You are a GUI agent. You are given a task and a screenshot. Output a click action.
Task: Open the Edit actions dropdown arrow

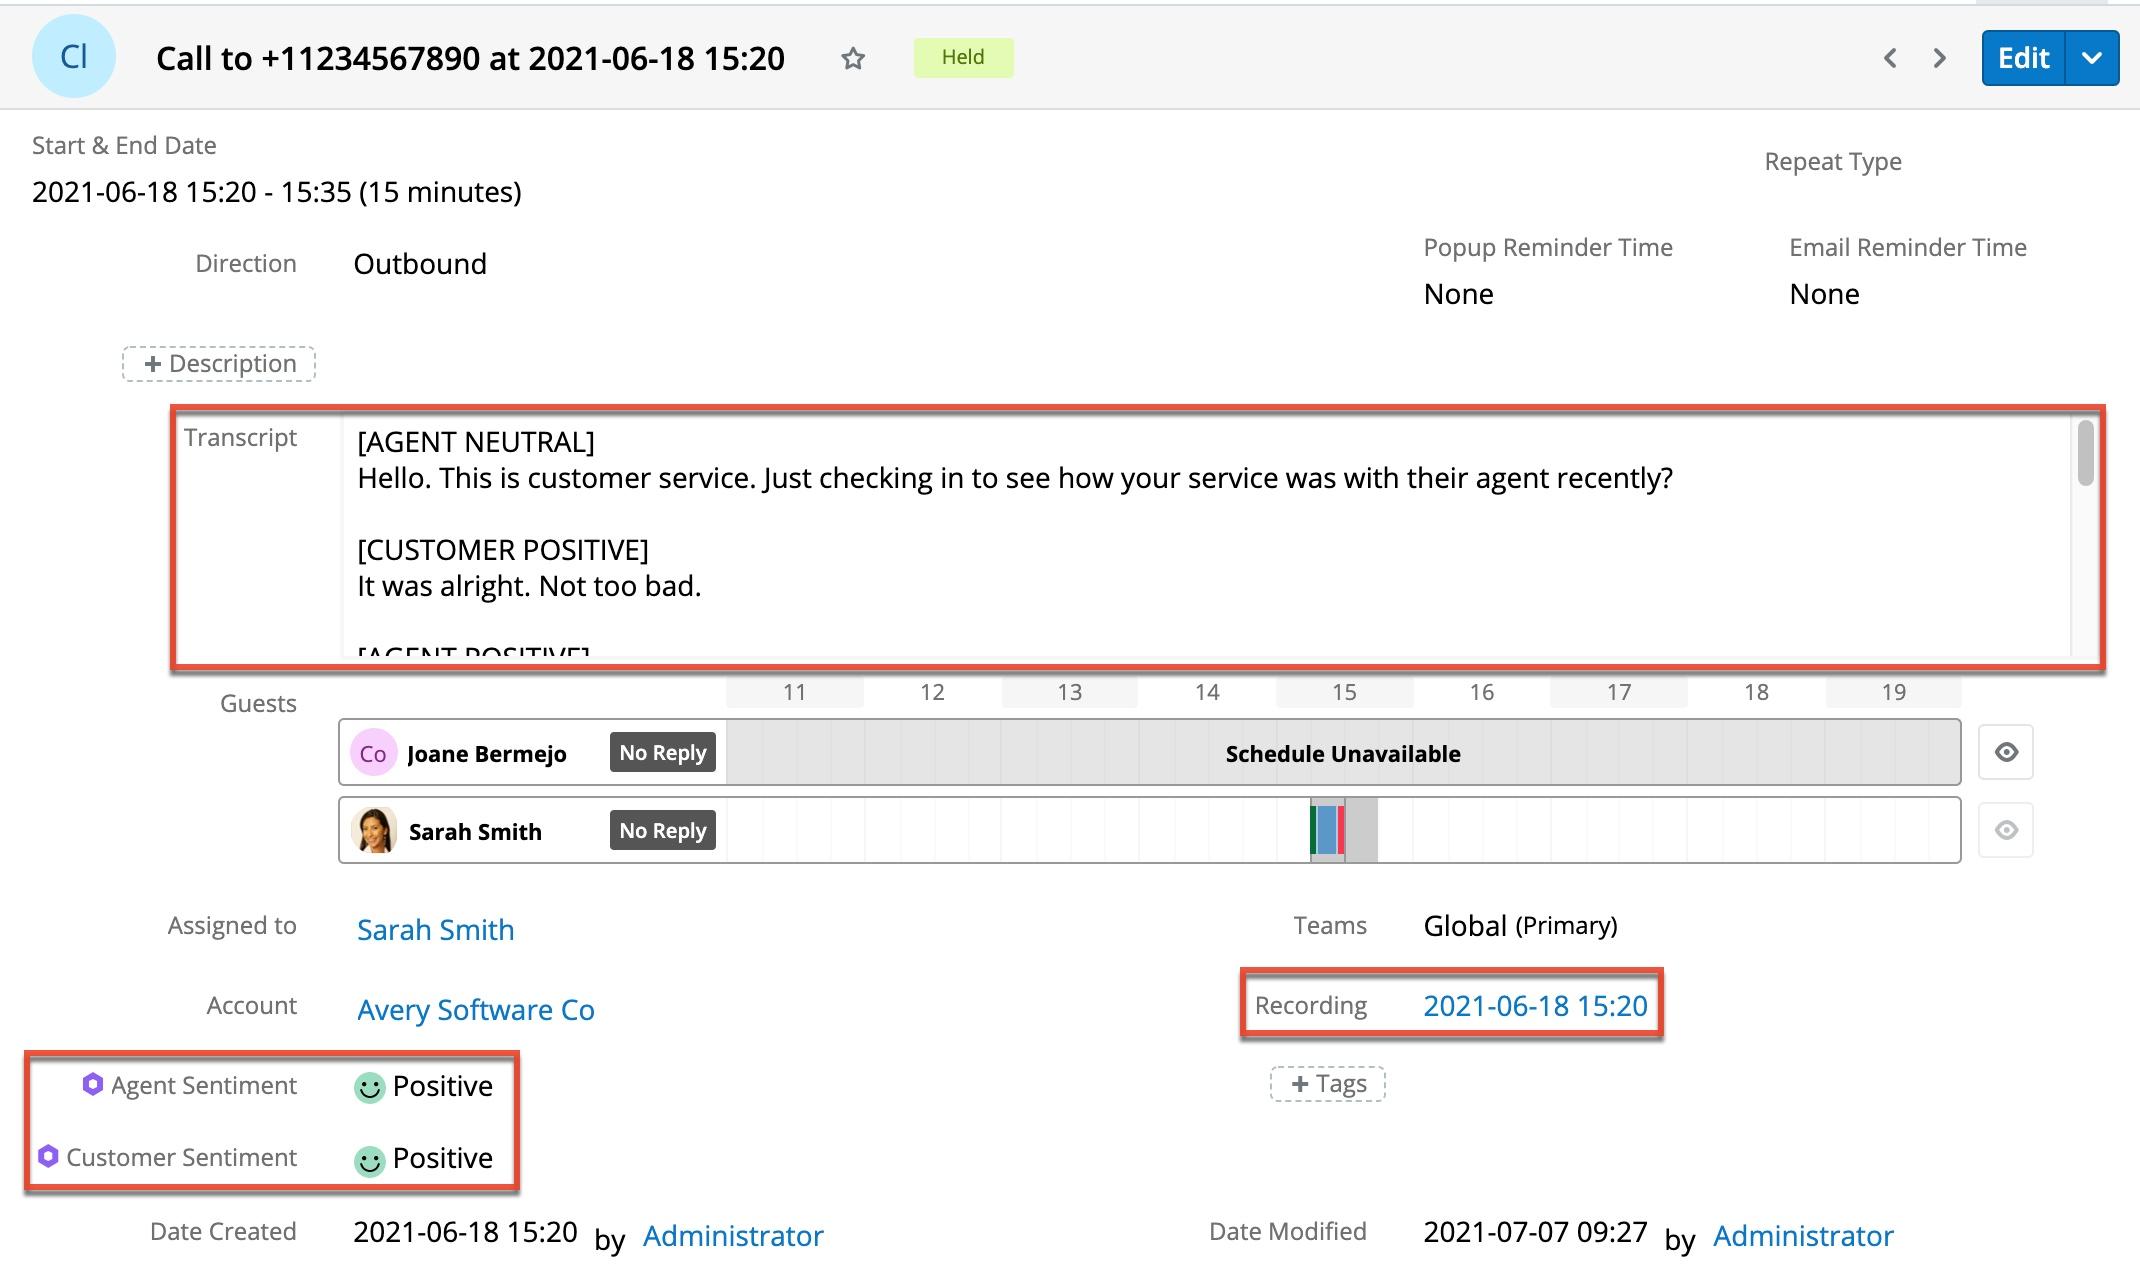tap(2092, 59)
